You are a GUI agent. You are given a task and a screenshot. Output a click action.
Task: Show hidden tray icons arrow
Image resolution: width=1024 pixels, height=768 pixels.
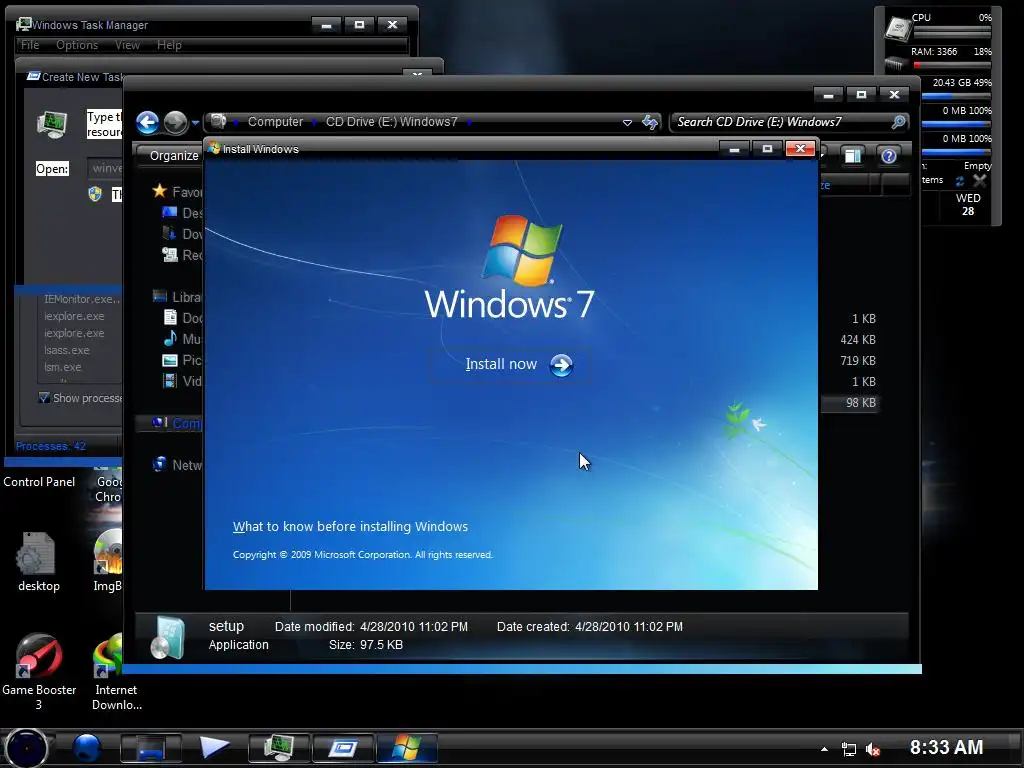tap(824, 749)
